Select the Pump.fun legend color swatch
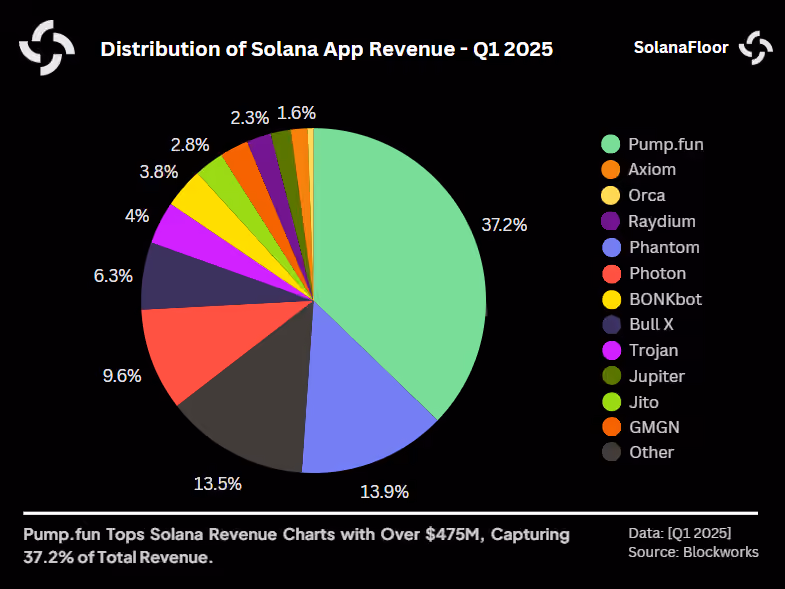This screenshot has height=589, width=785. coord(611,144)
